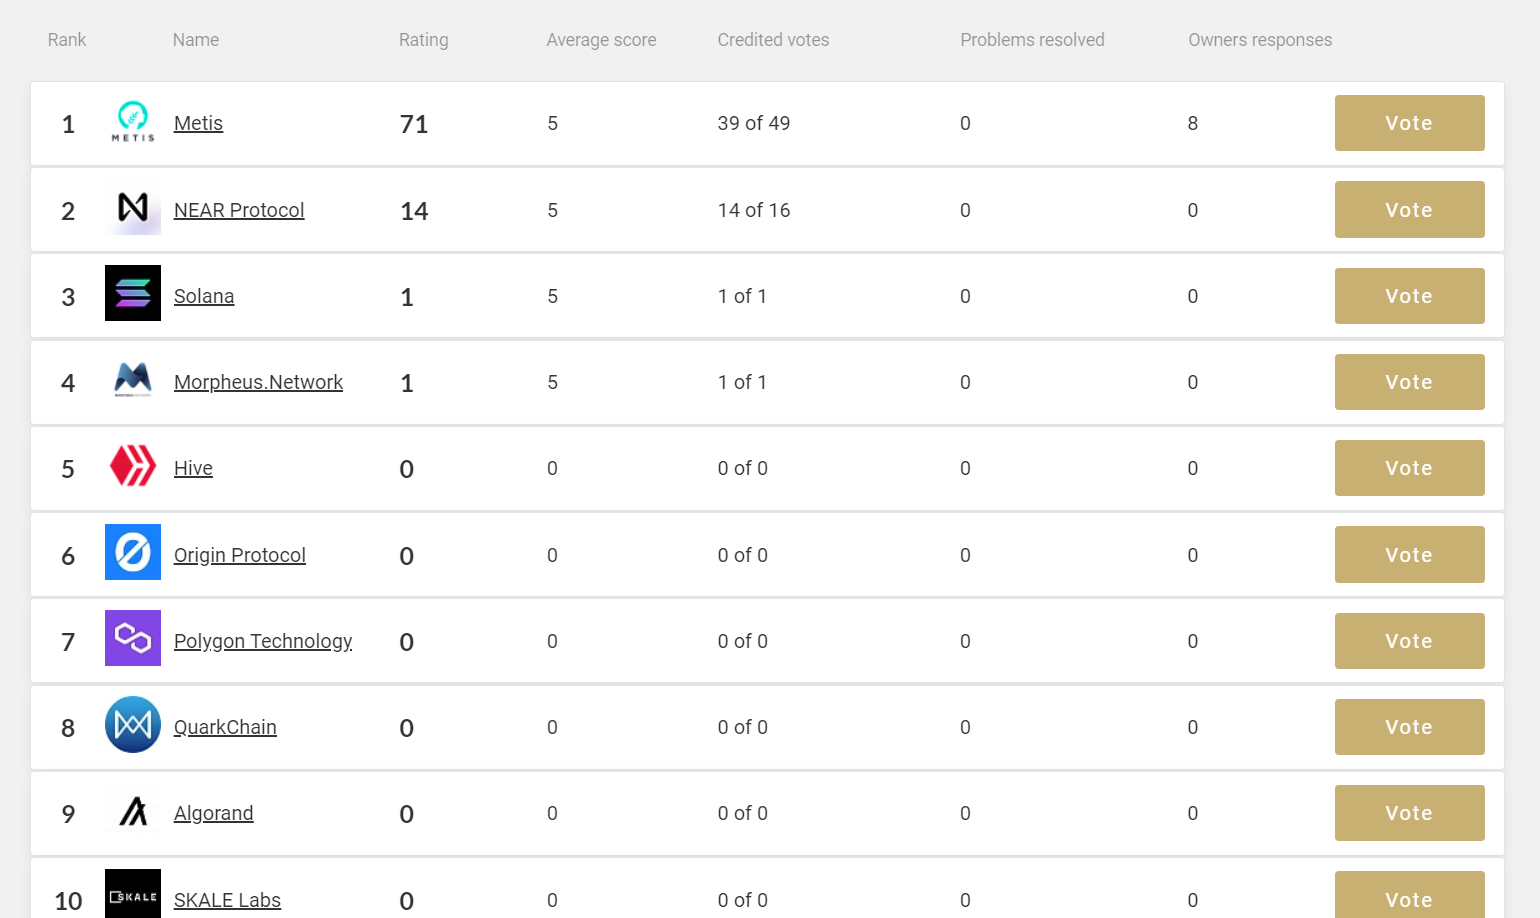Image resolution: width=1540 pixels, height=918 pixels.
Task: Vote for Origin Protocol
Action: point(1409,555)
